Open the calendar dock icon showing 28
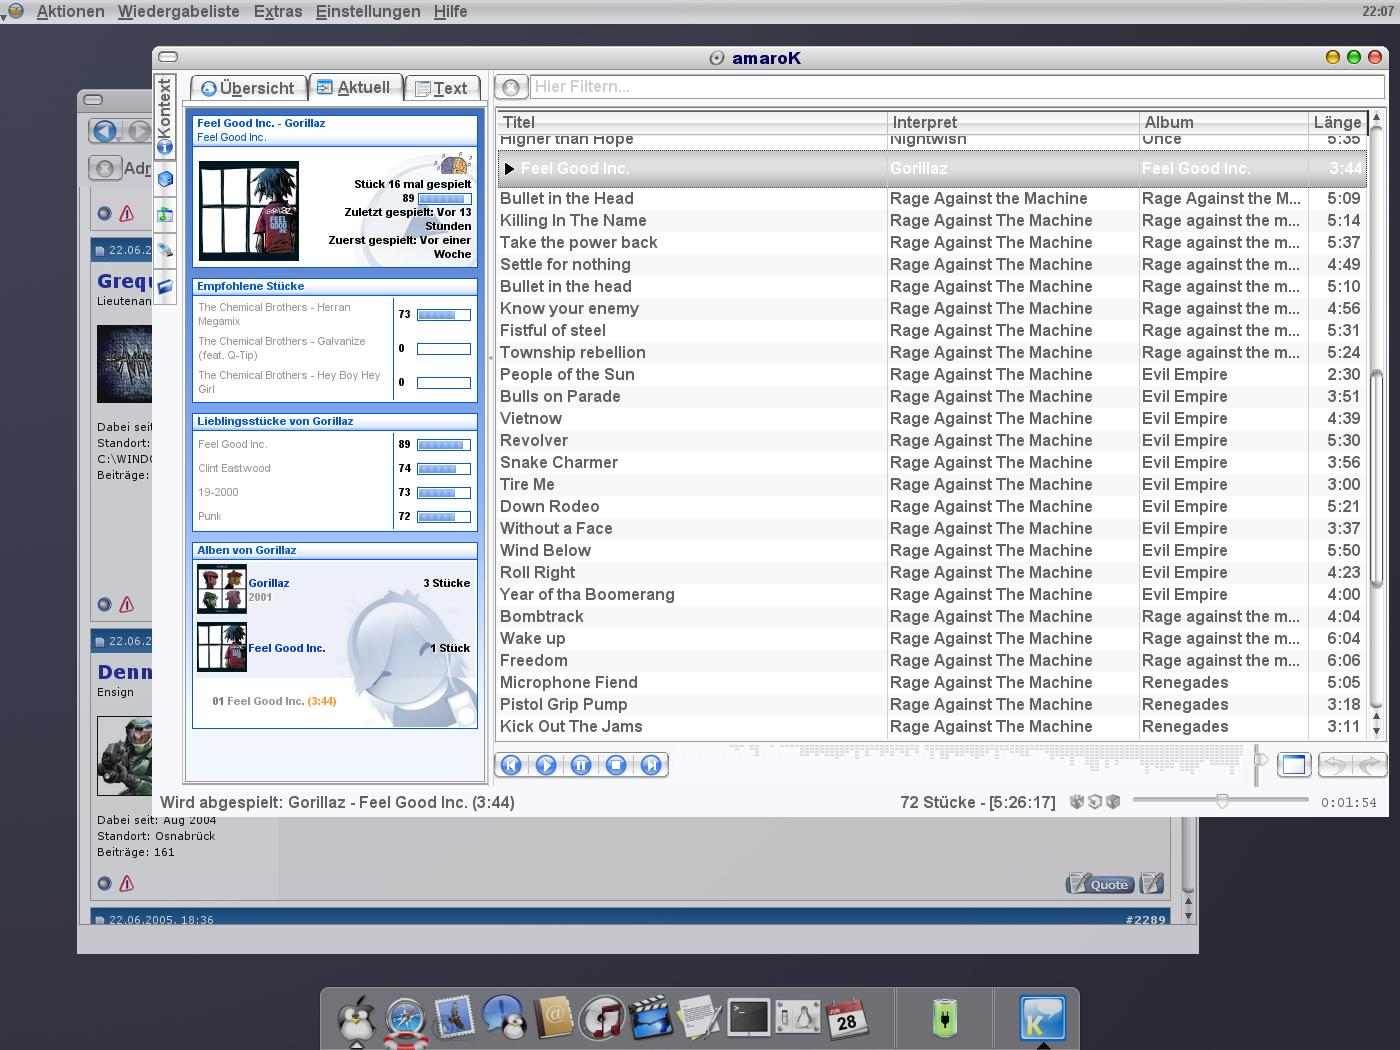Screen dimensions: 1400x1050 (x=847, y=1018)
